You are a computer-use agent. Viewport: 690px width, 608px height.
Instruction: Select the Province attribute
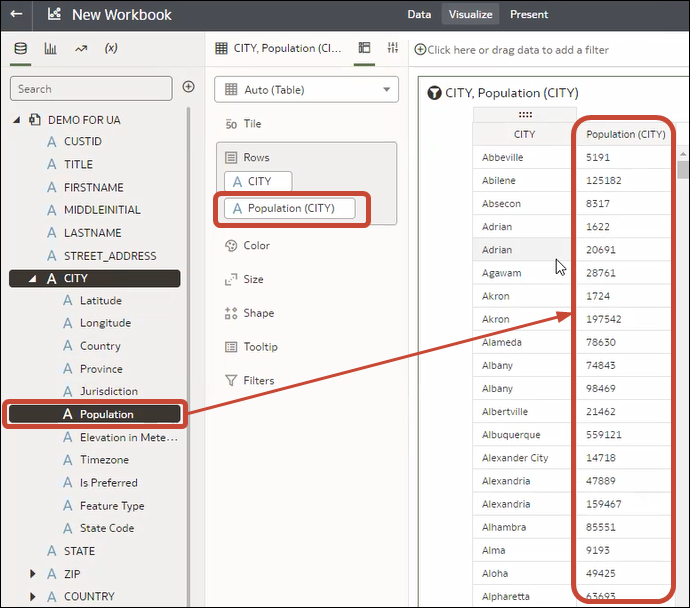click(101, 369)
